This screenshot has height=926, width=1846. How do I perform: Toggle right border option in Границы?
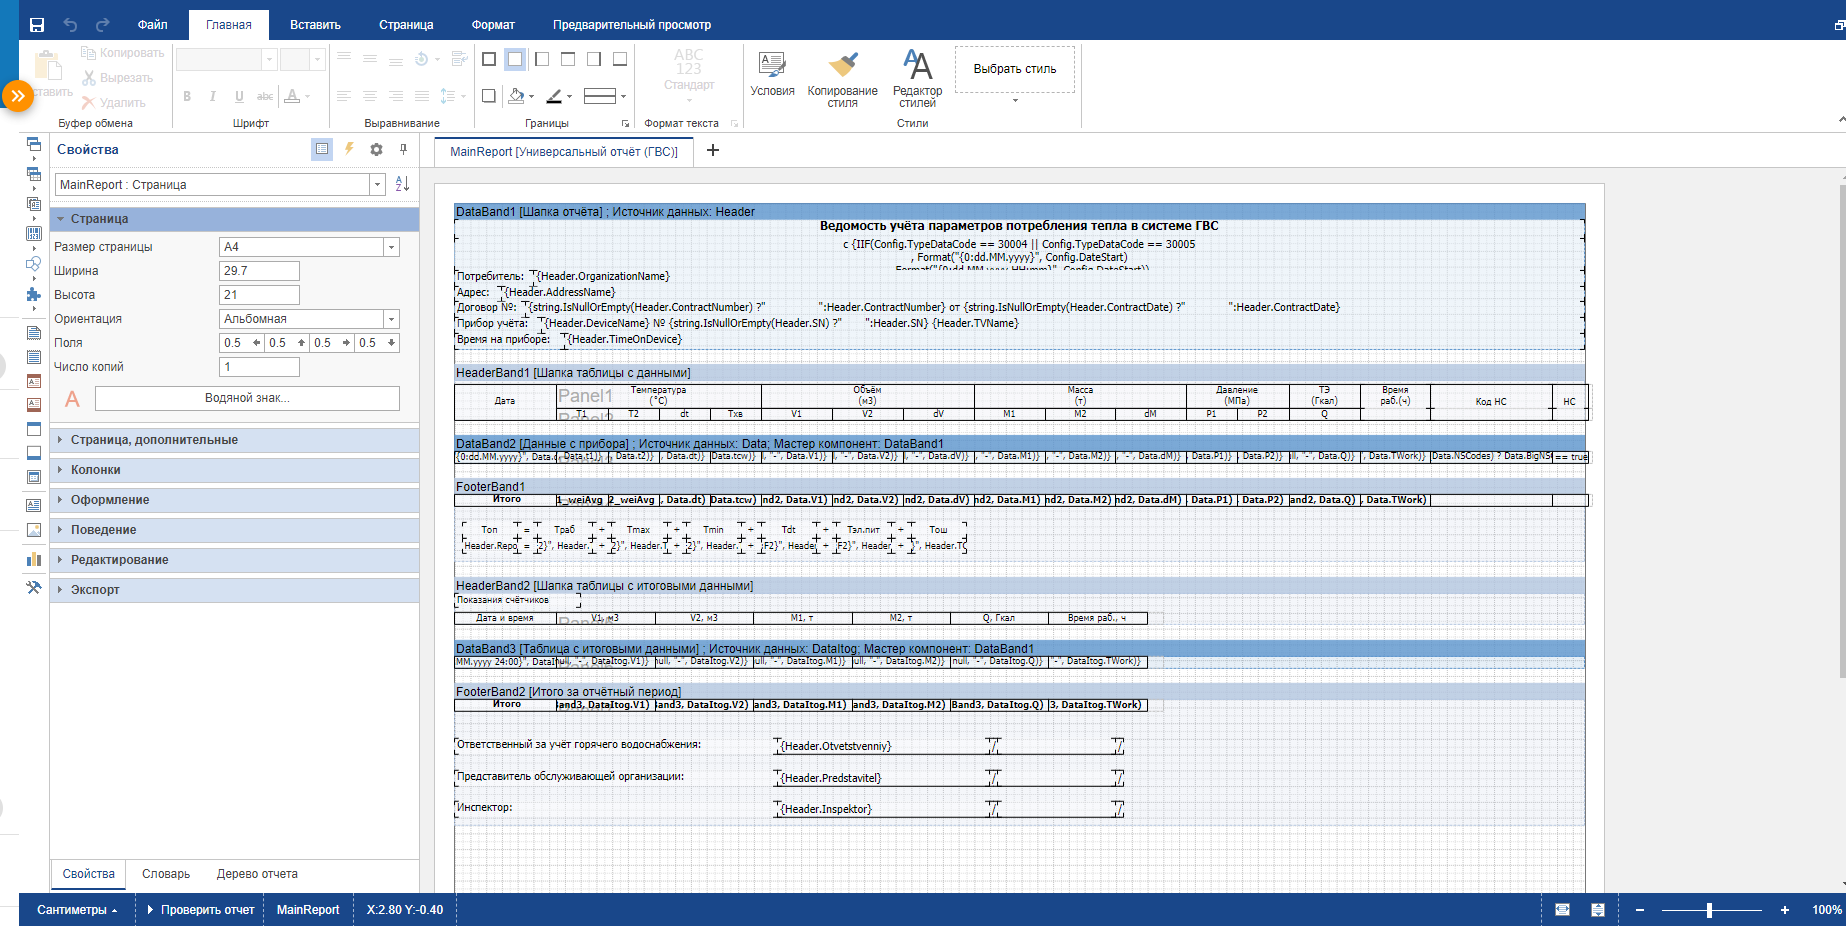[x=594, y=59]
